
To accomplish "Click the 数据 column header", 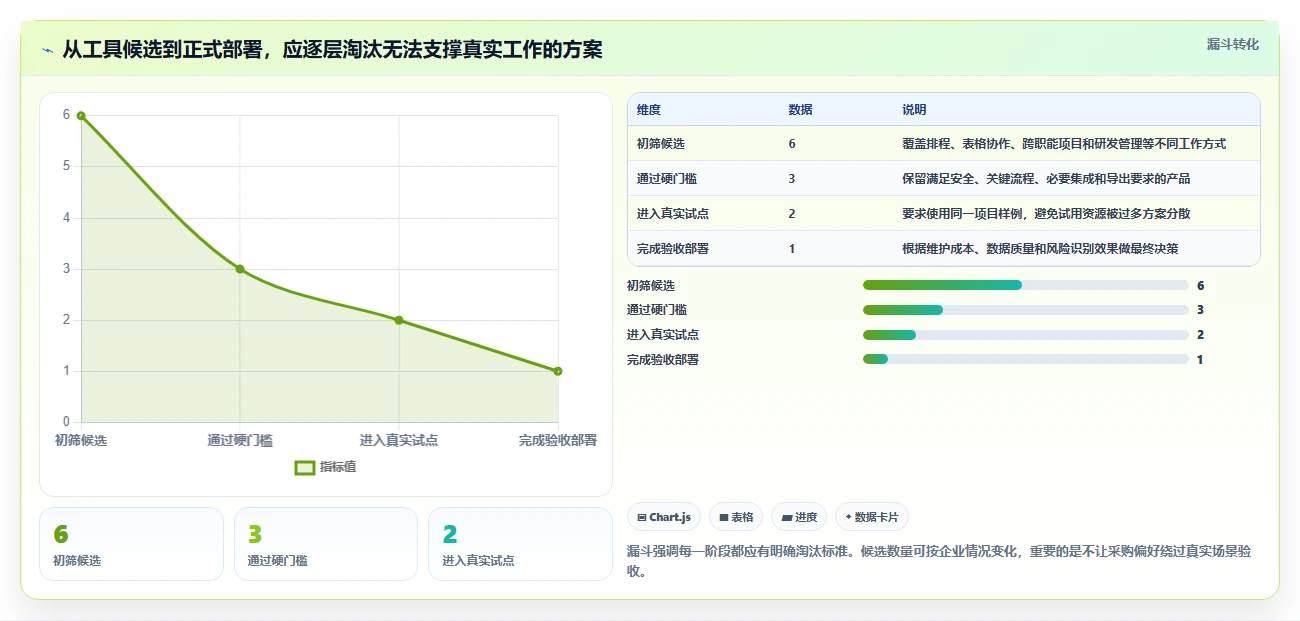I will pos(800,110).
